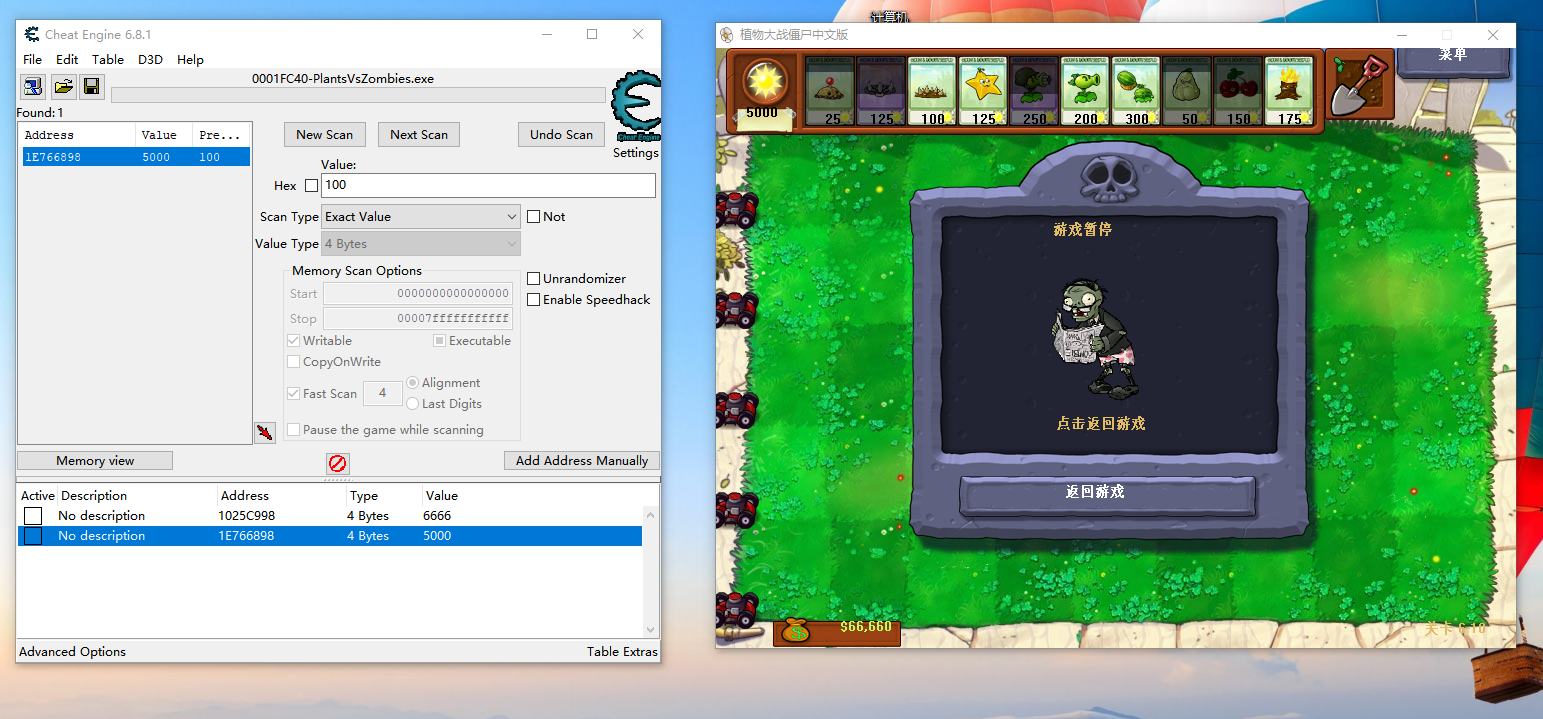
Task: Click the Pre... column header in the found list
Action: 221,135
